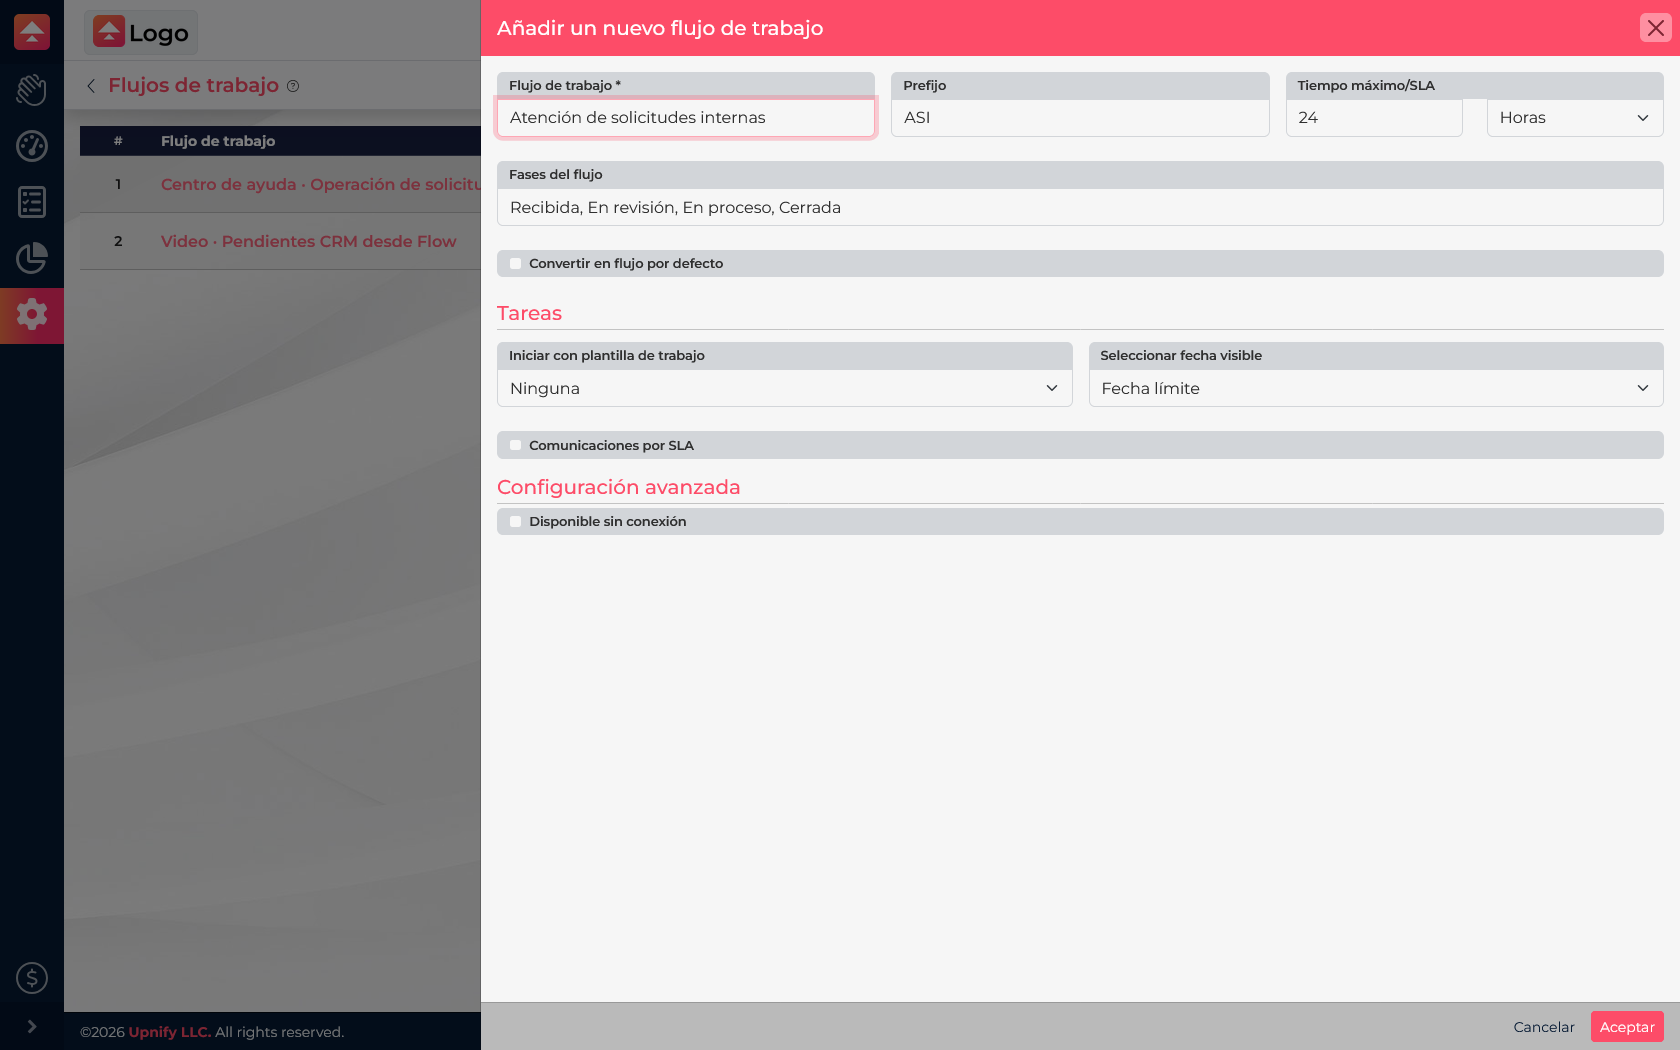Click the Aceptar button
Viewport: 1680px width, 1050px height.
(1627, 1027)
